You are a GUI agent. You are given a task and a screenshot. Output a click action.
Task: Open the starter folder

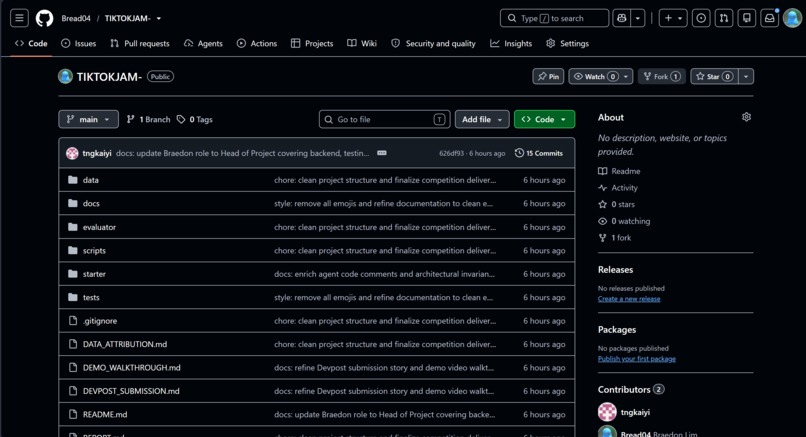tap(94, 274)
